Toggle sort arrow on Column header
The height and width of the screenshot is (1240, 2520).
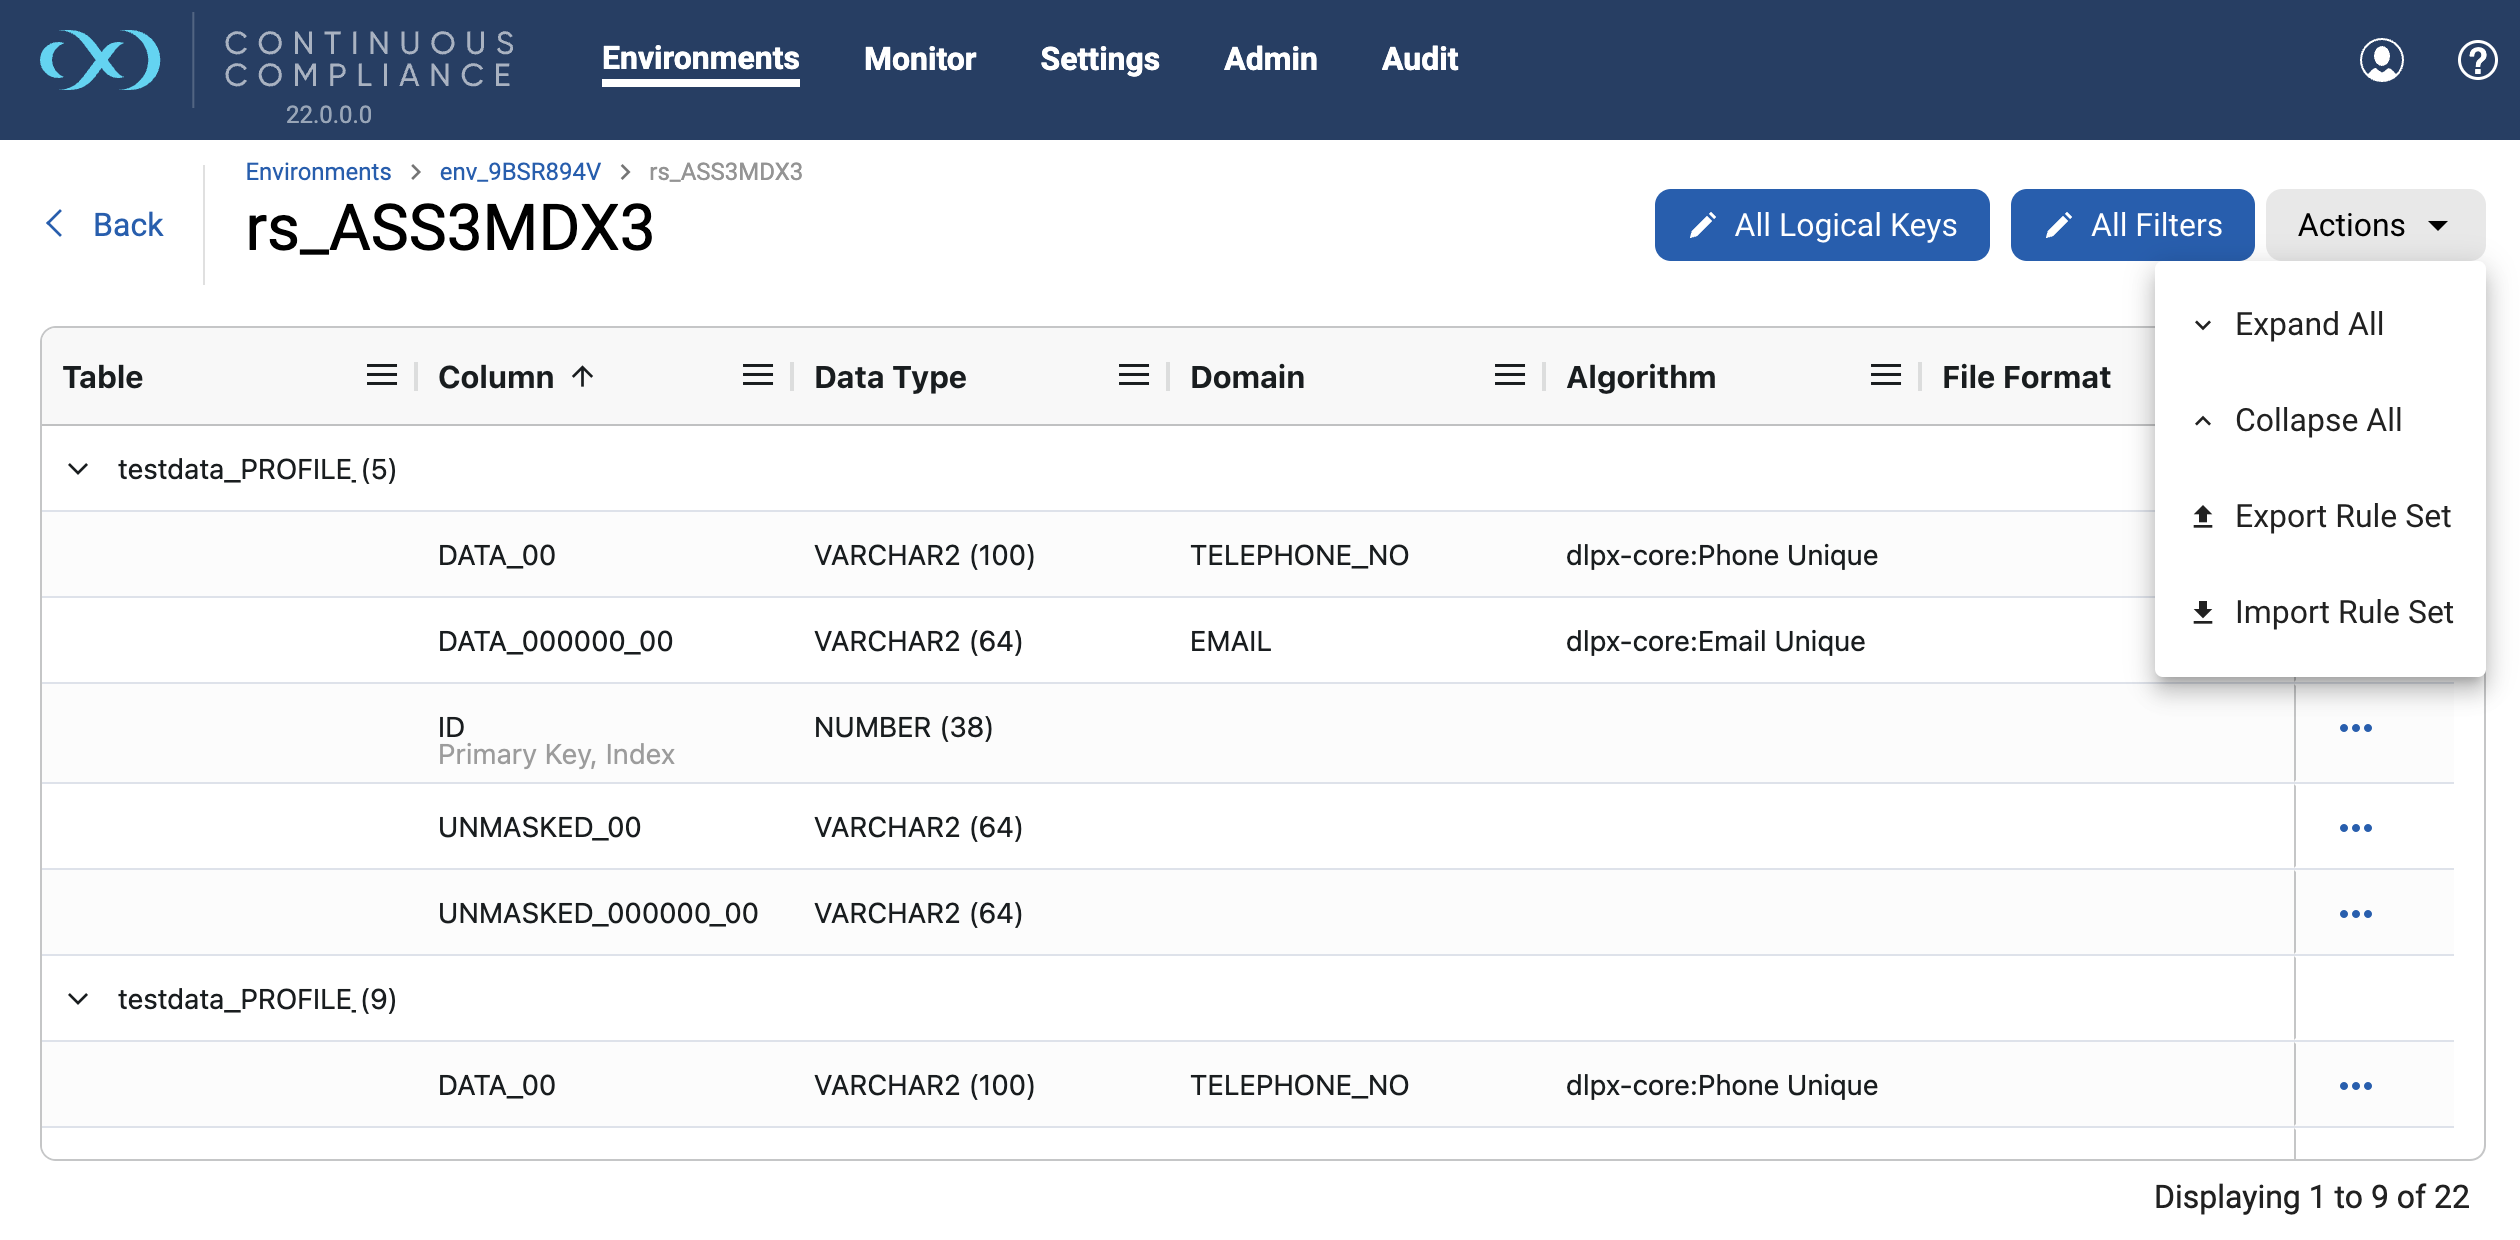[583, 376]
